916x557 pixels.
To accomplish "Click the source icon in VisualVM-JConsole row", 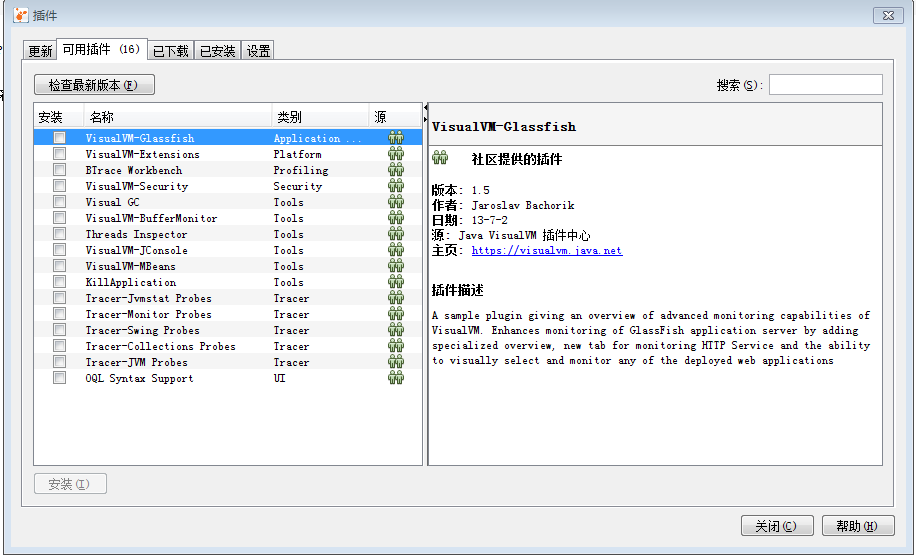I will (396, 250).
